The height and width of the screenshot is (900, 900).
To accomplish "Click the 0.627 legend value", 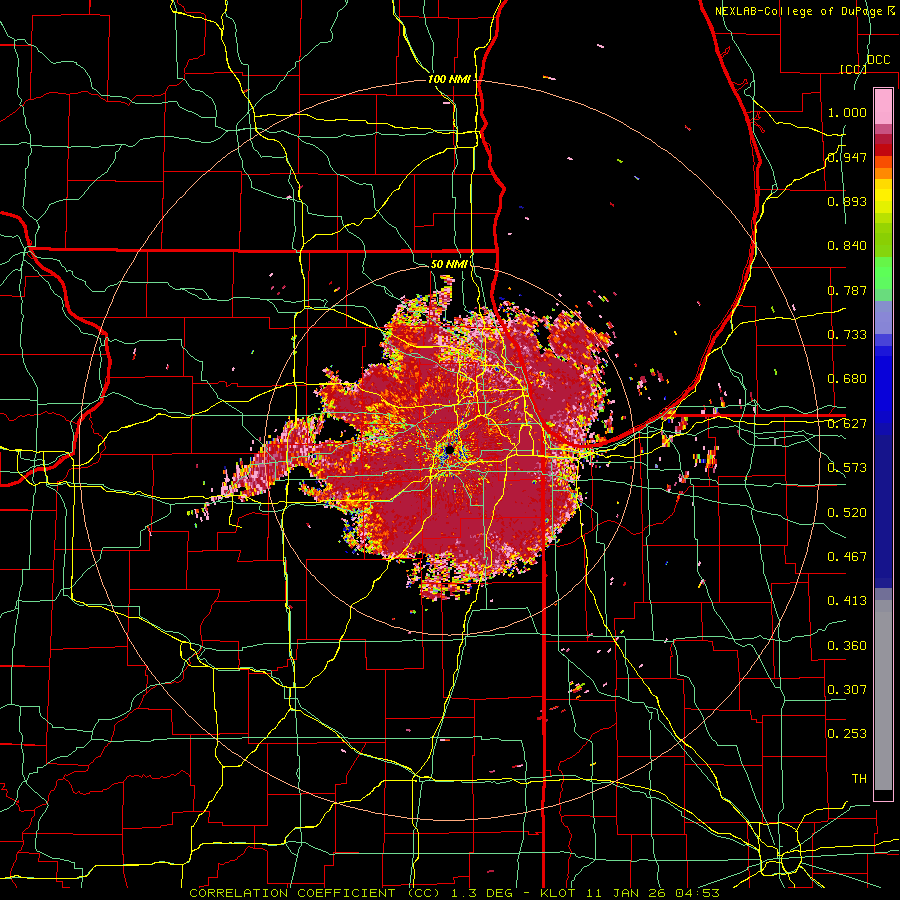I will point(847,424).
